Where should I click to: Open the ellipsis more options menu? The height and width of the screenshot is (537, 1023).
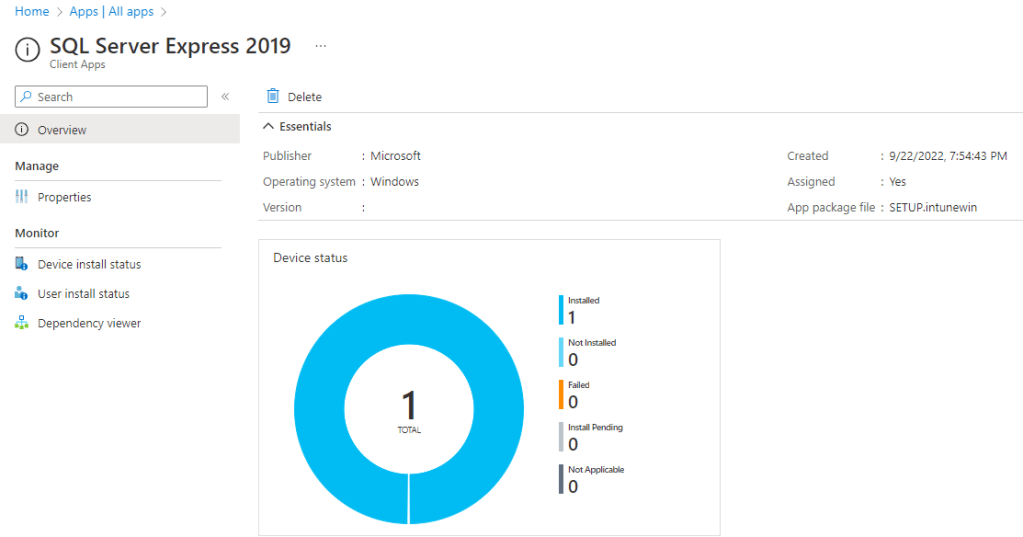[x=321, y=46]
